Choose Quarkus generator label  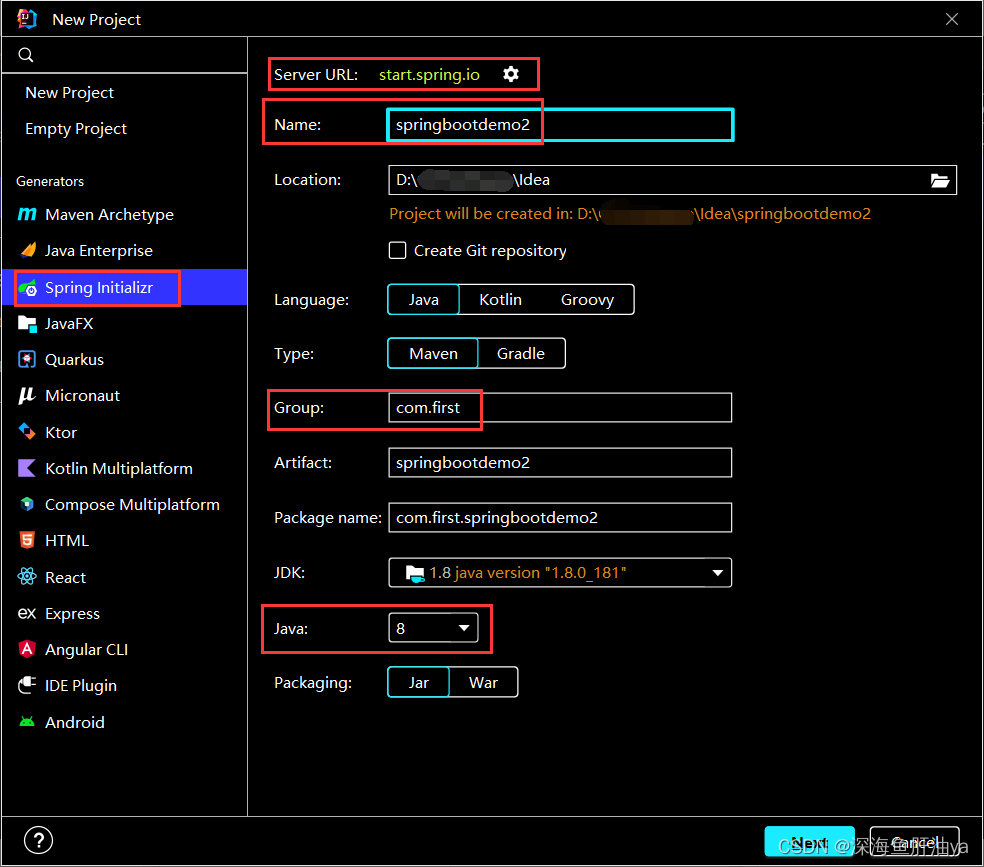pyautogui.click(x=74, y=359)
